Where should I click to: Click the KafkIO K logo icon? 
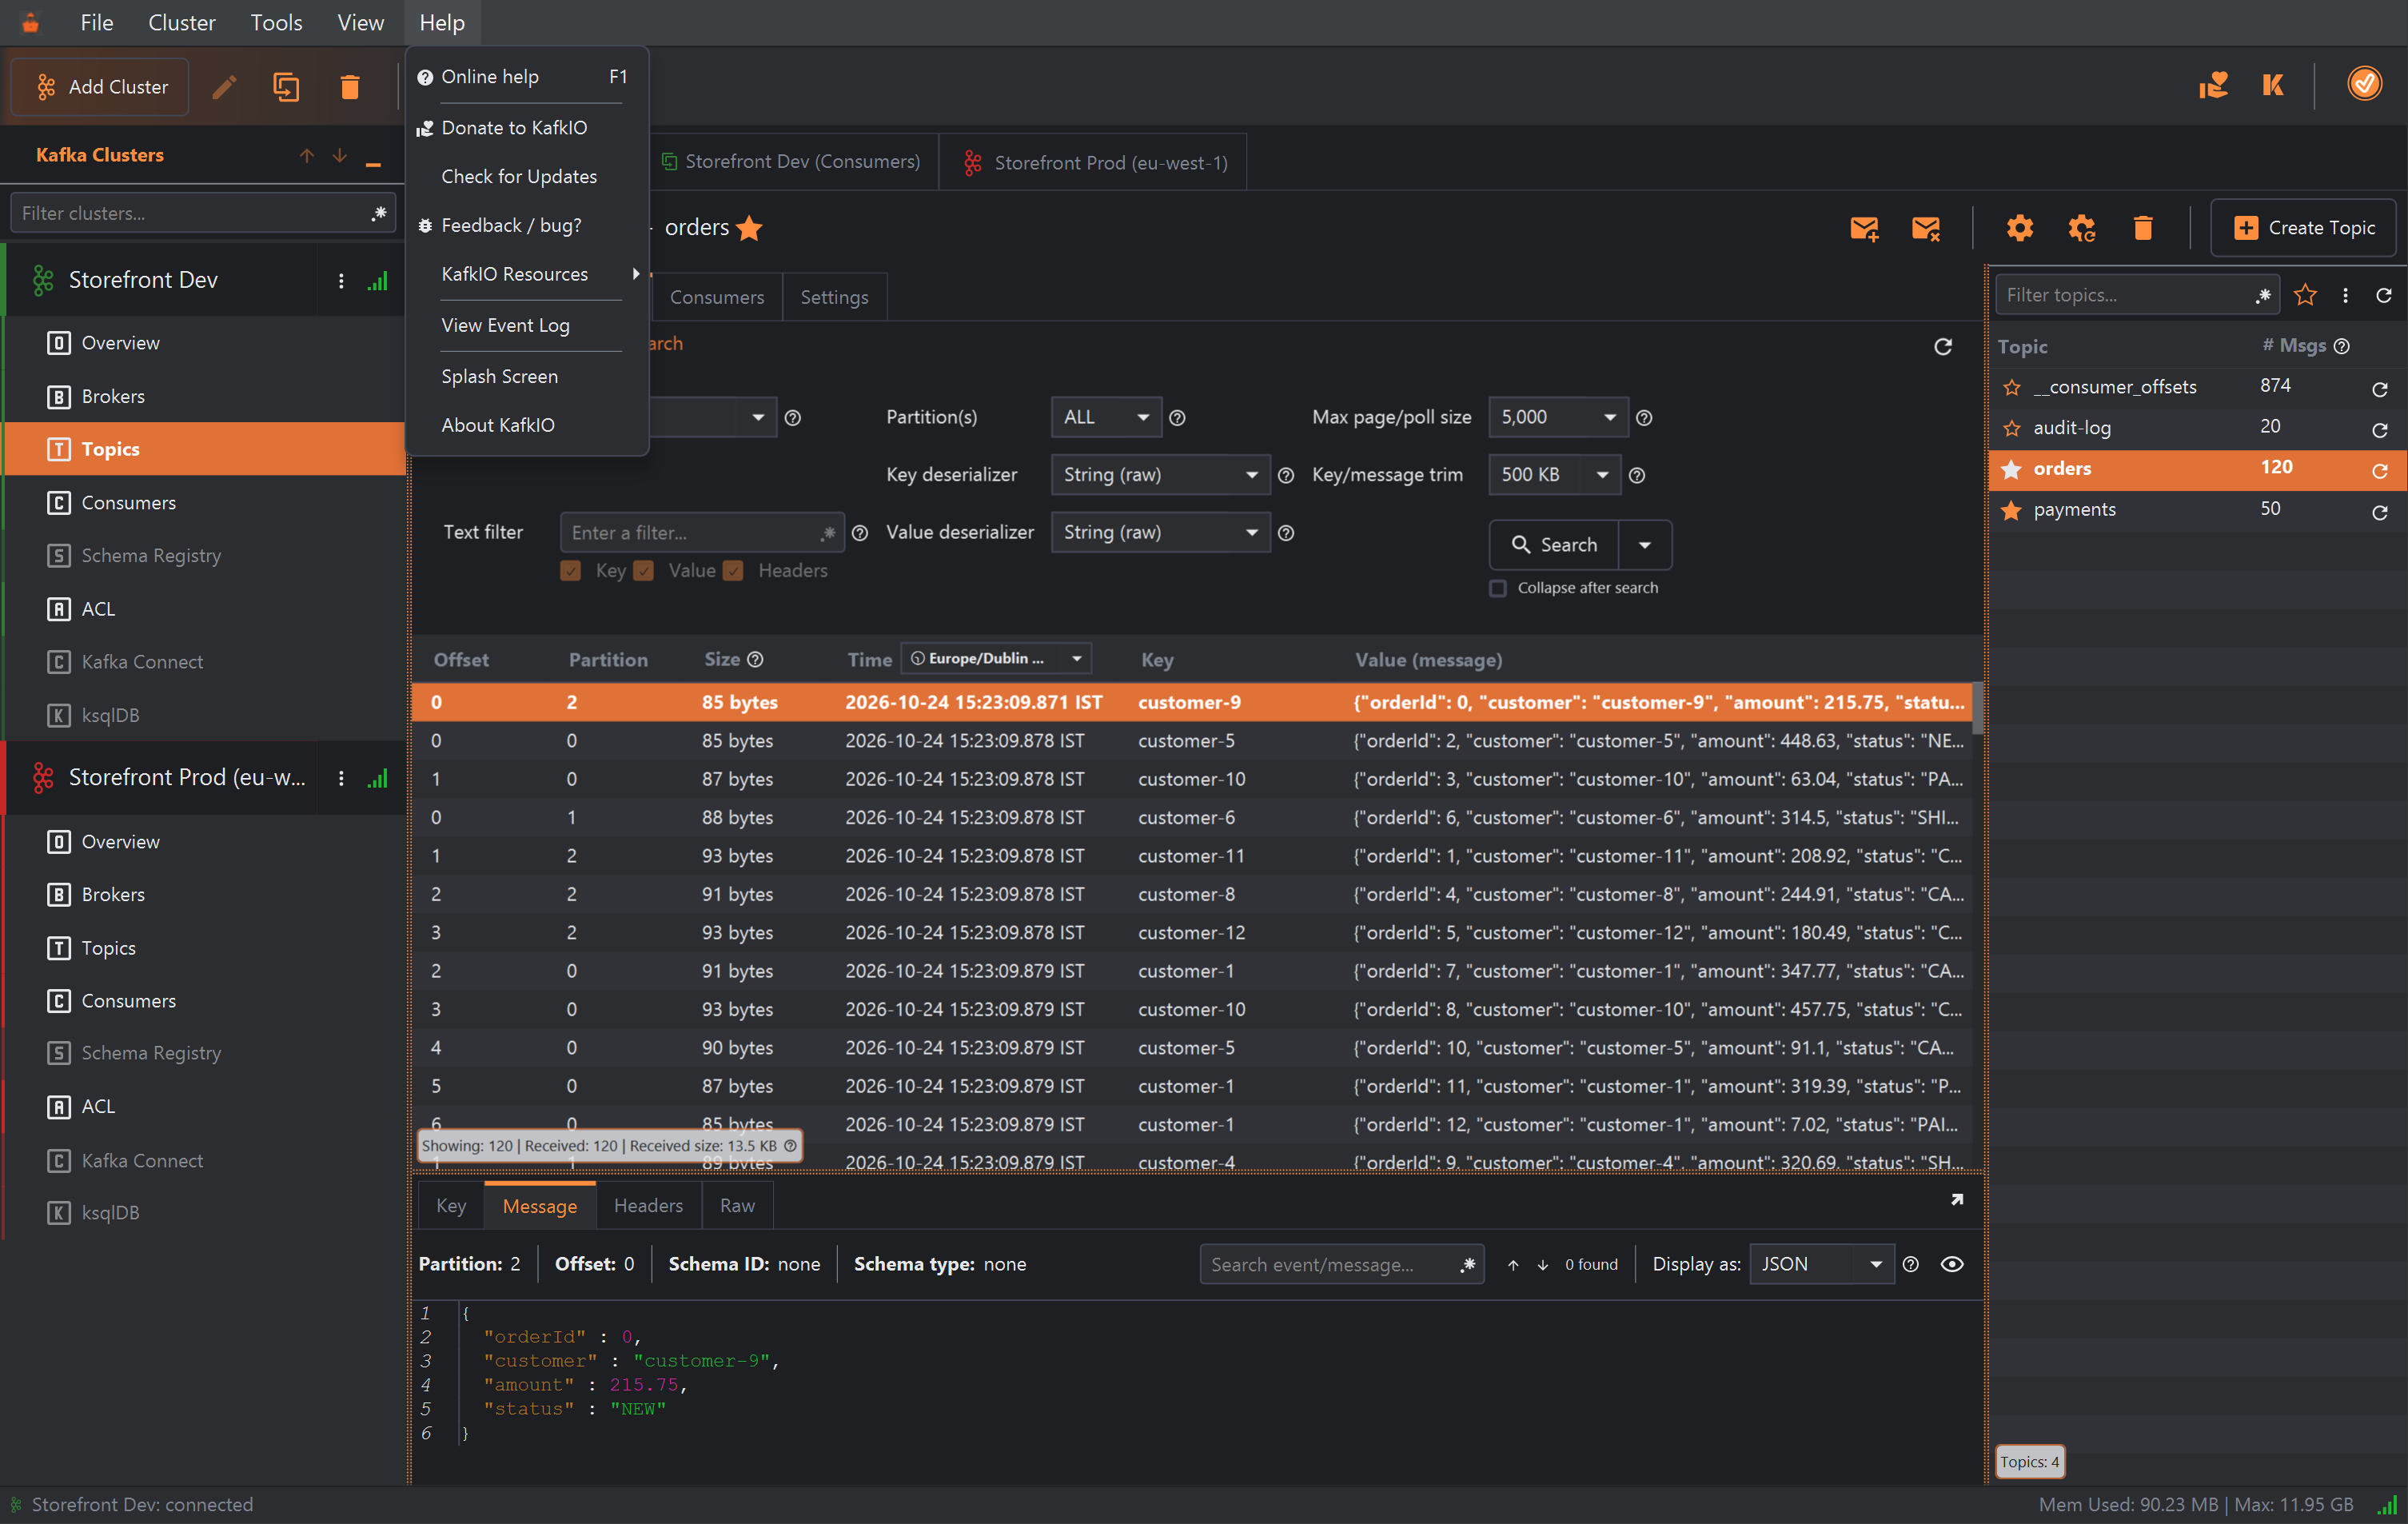(x=2273, y=84)
